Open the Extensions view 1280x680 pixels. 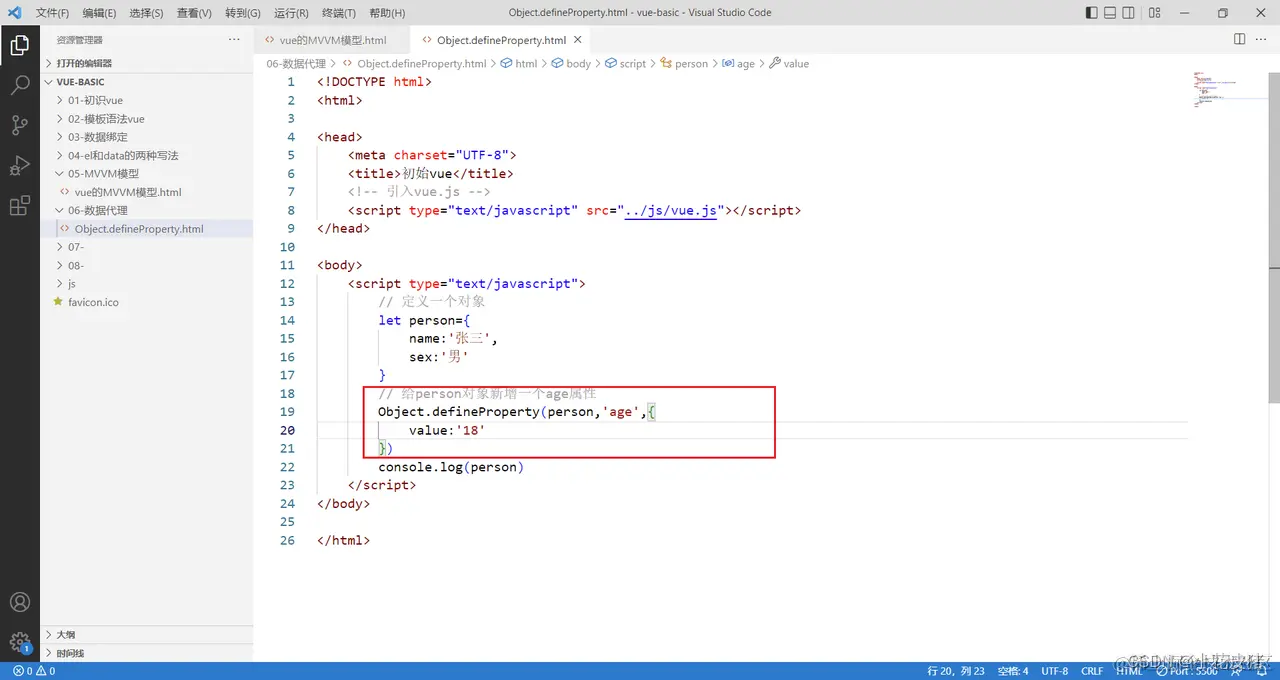point(19,206)
